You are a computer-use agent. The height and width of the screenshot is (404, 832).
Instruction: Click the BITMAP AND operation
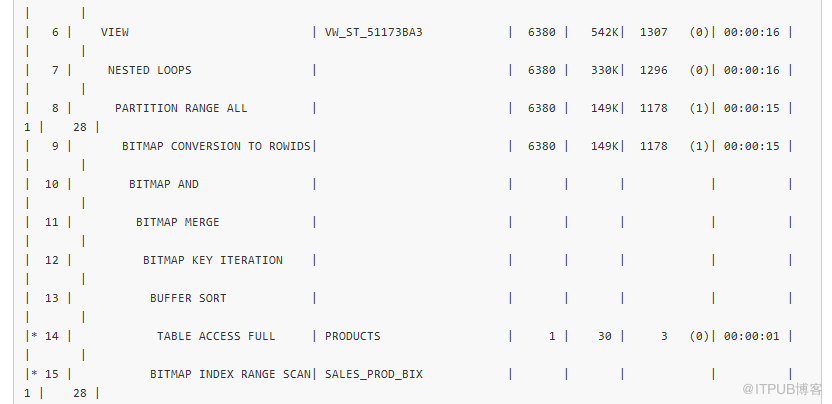pyautogui.click(x=163, y=184)
